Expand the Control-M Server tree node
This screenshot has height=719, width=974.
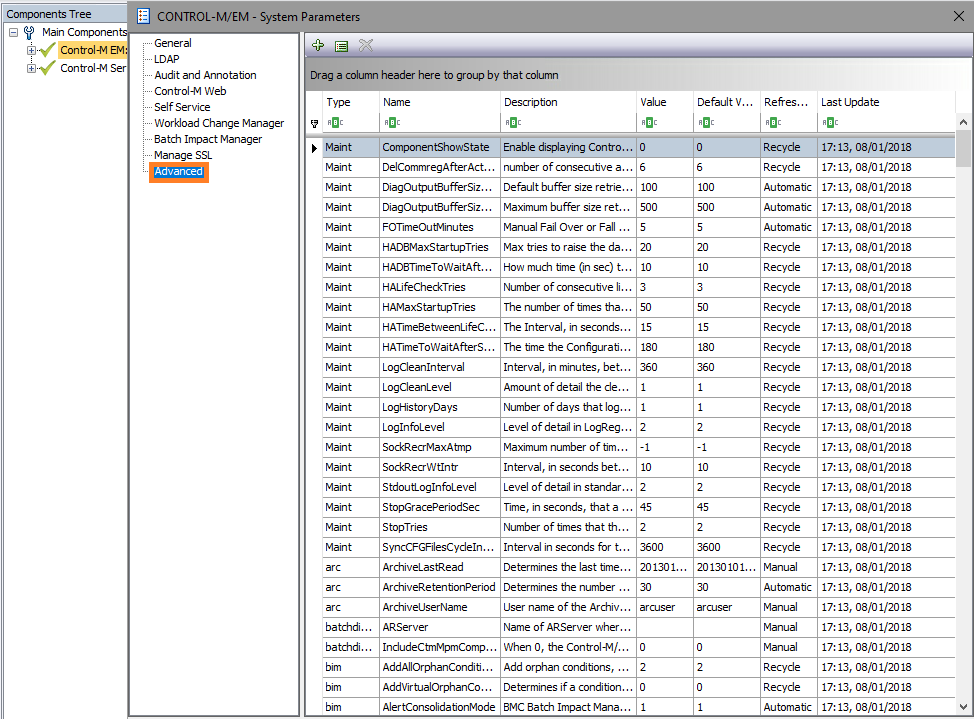(x=30, y=68)
